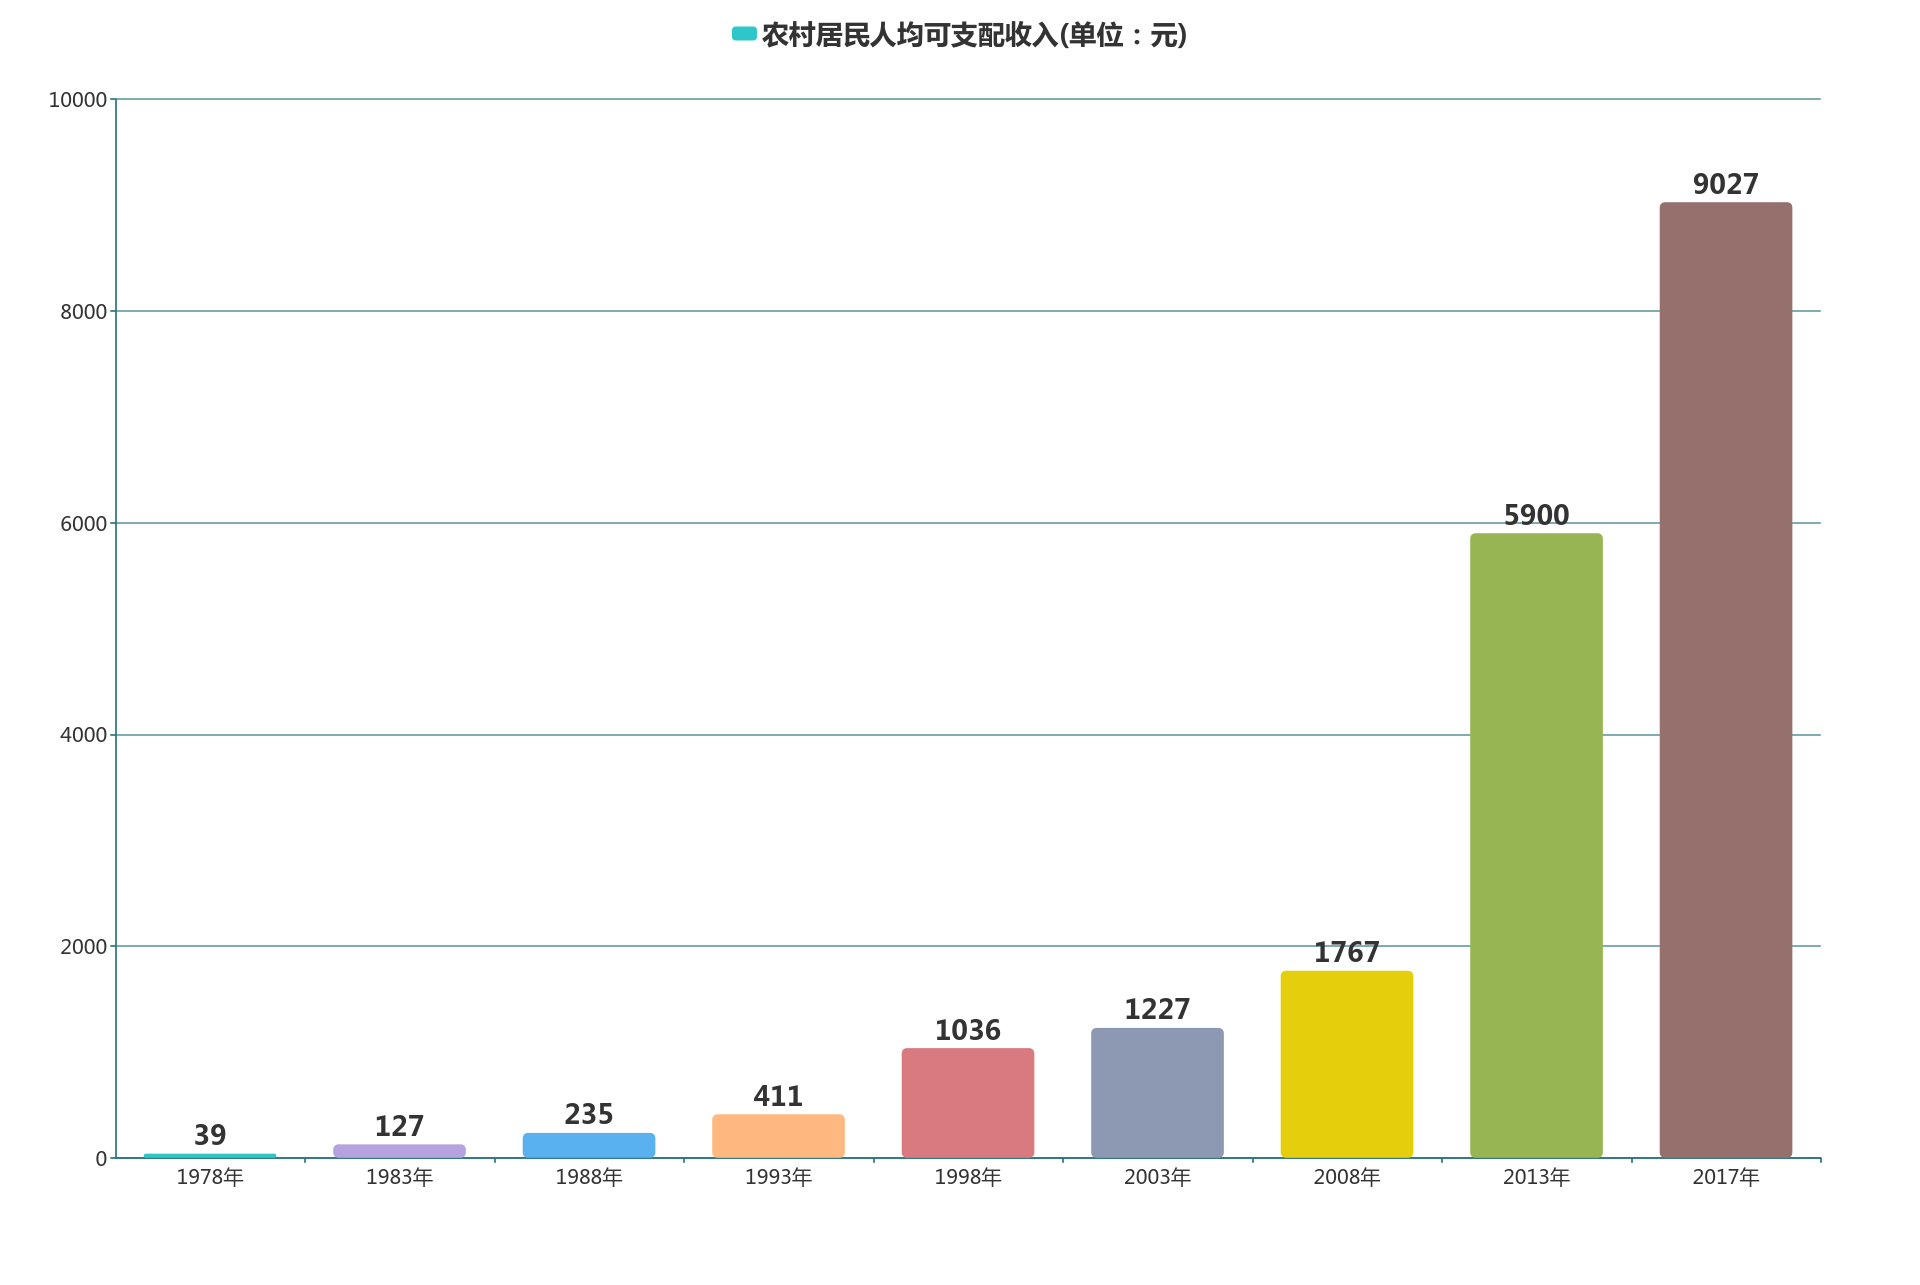1920x1285 pixels.
Task: Click the 10000 y-axis tick label
Action: (78, 100)
